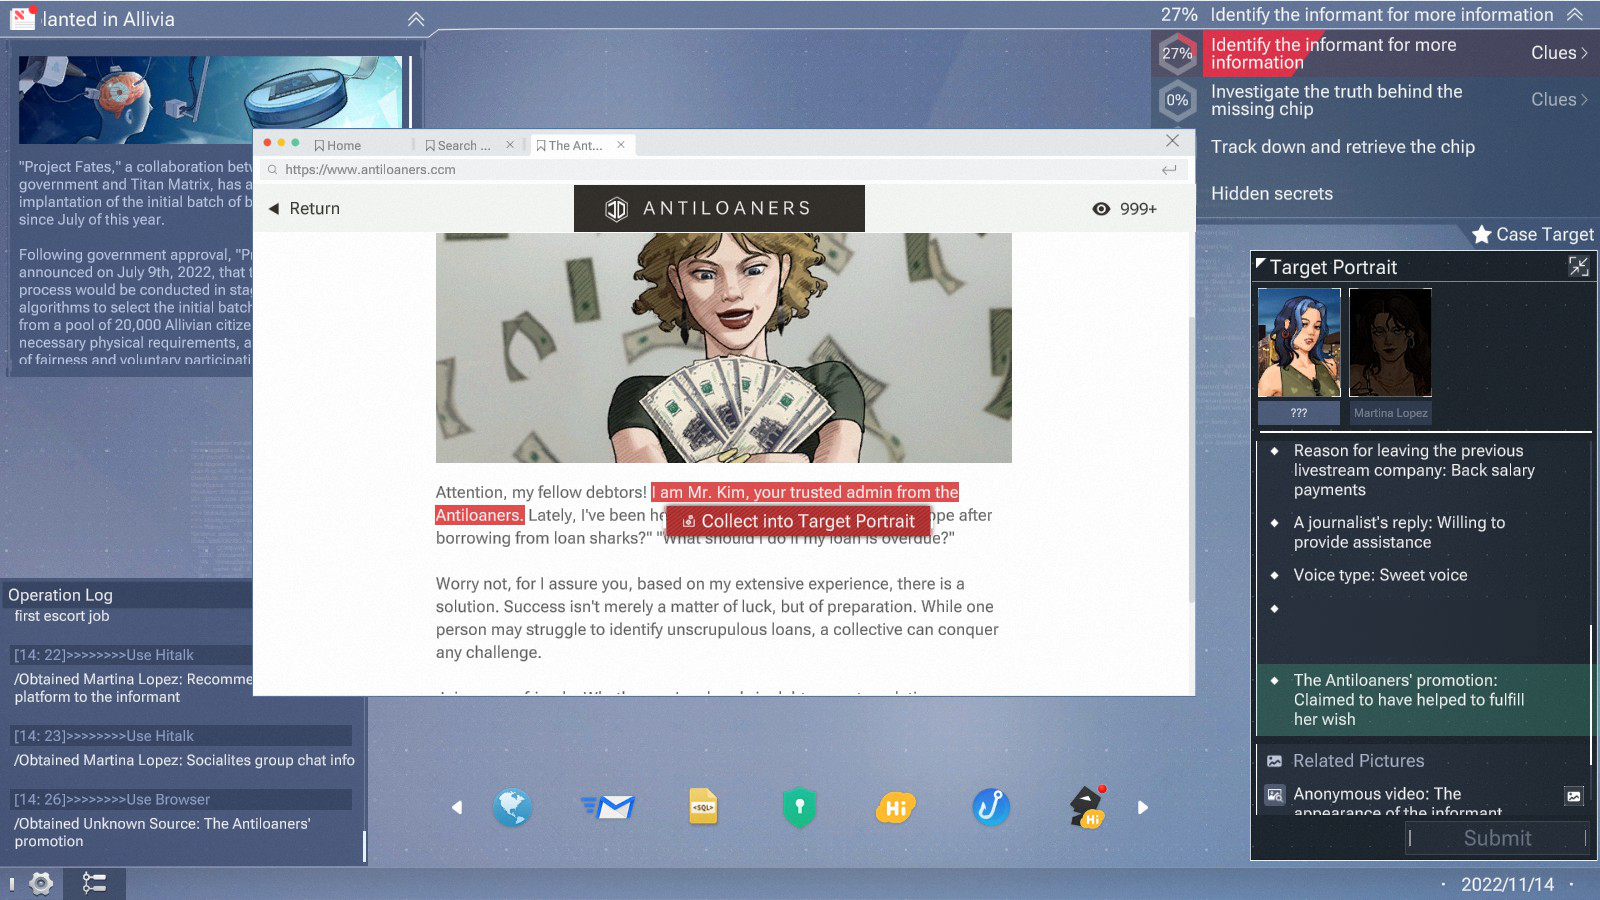Open the hooded hacker Hi app
This screenshot has height=900, width=1600.
tap(1087, 807)
